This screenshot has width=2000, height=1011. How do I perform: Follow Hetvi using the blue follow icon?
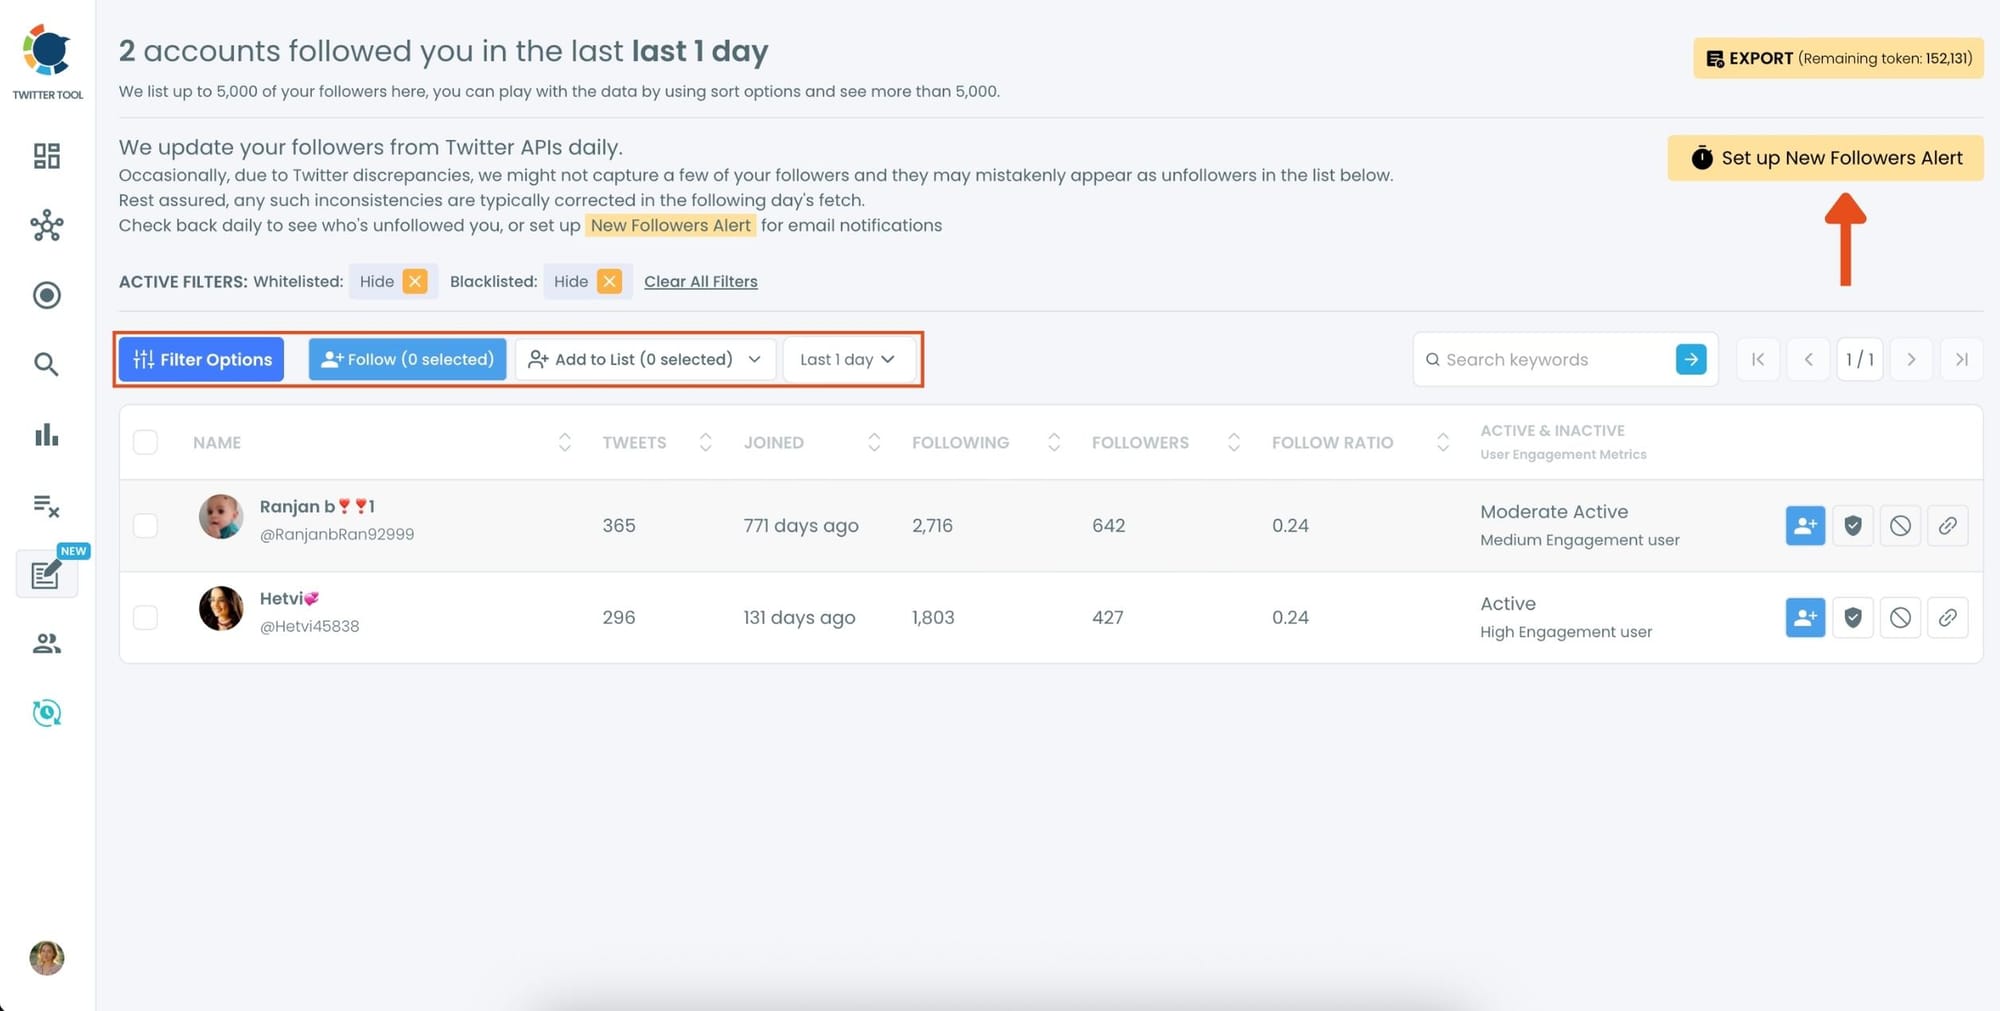tap(1805, 618)
